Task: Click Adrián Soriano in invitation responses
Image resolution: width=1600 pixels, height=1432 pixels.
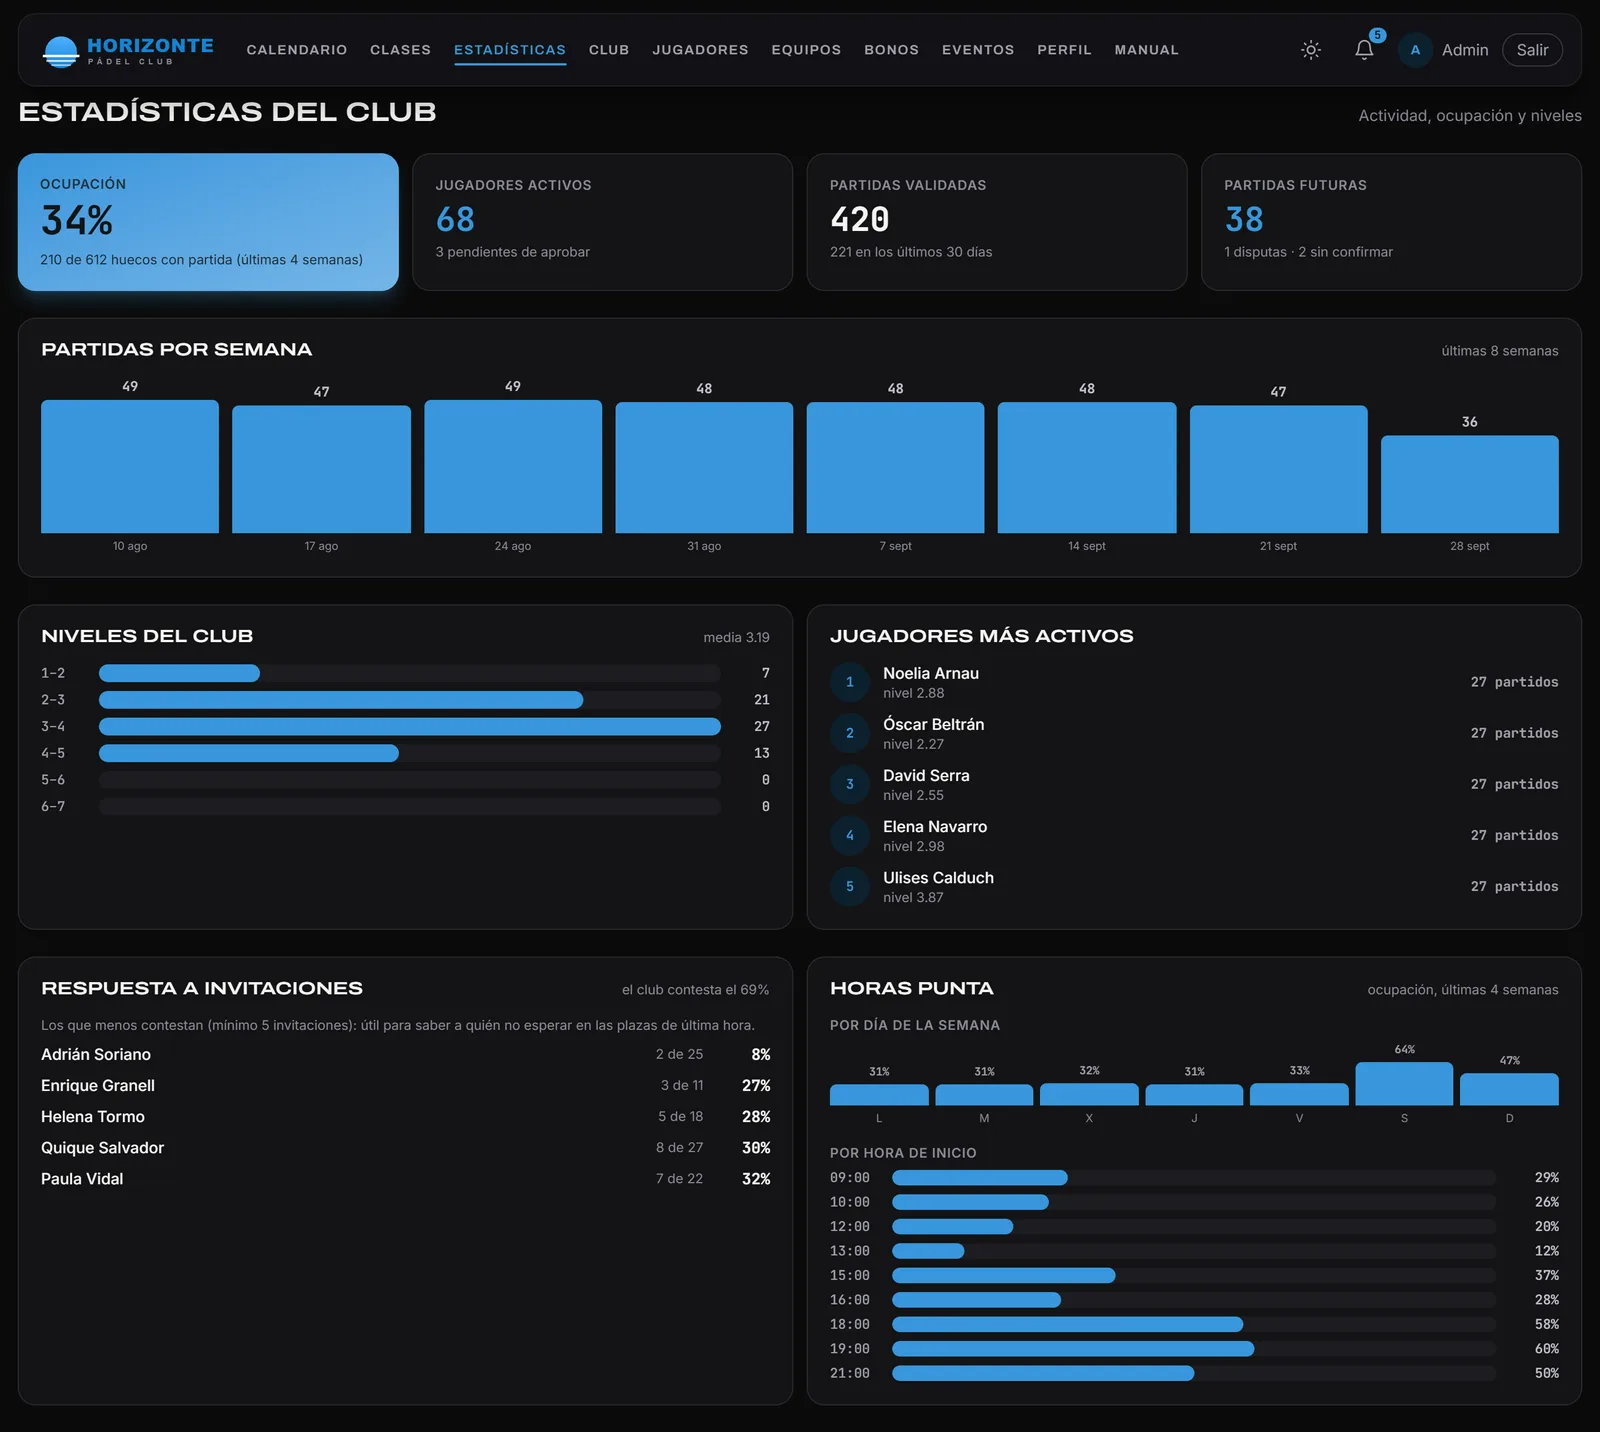Action: (x=96, y=1054)
